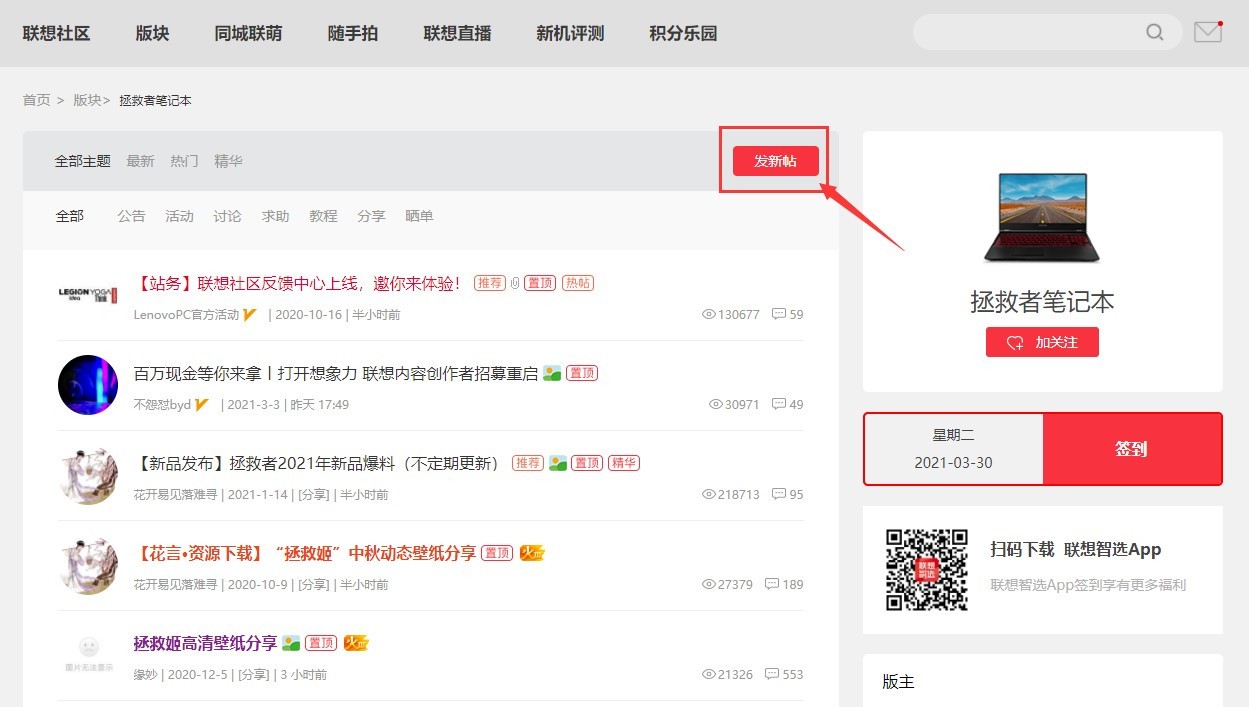The image size is (1249, 707).
Task: Open the 百万现金等你来拿 post
Action: coord(336,373)
